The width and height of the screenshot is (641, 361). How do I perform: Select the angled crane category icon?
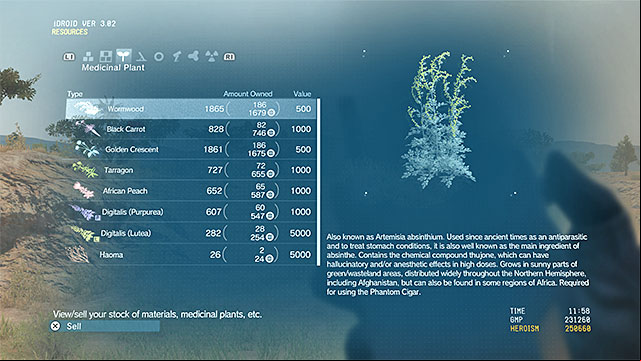[141, 56]
